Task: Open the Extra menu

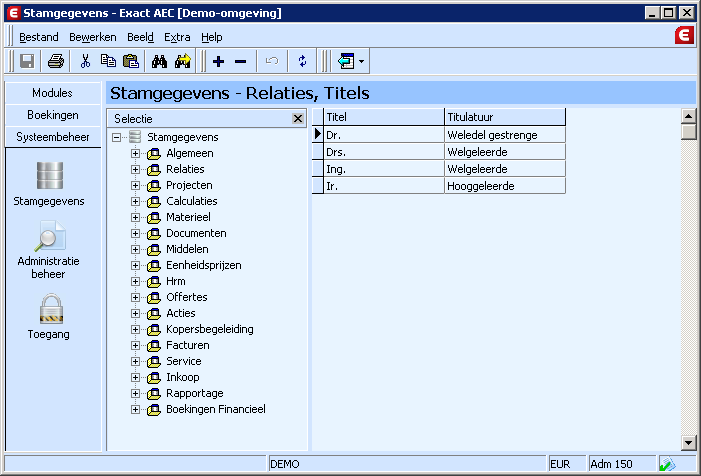Action: [177, 37]
